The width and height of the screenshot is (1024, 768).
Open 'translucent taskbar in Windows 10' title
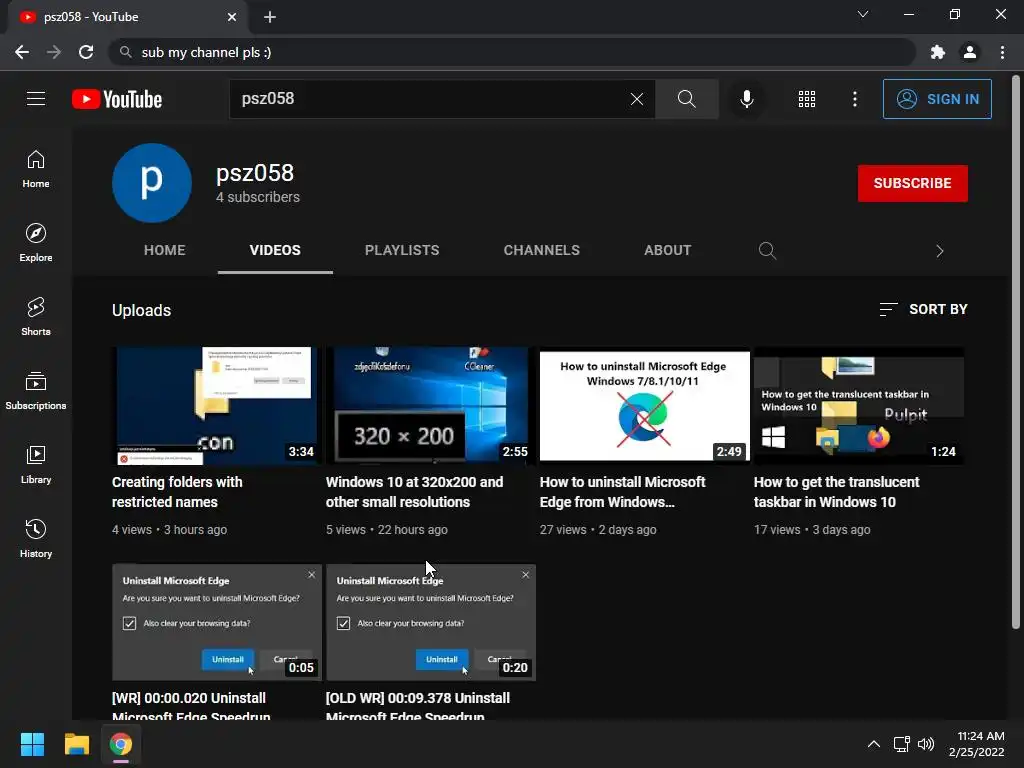pyautogui.click(x=837, y=492)
